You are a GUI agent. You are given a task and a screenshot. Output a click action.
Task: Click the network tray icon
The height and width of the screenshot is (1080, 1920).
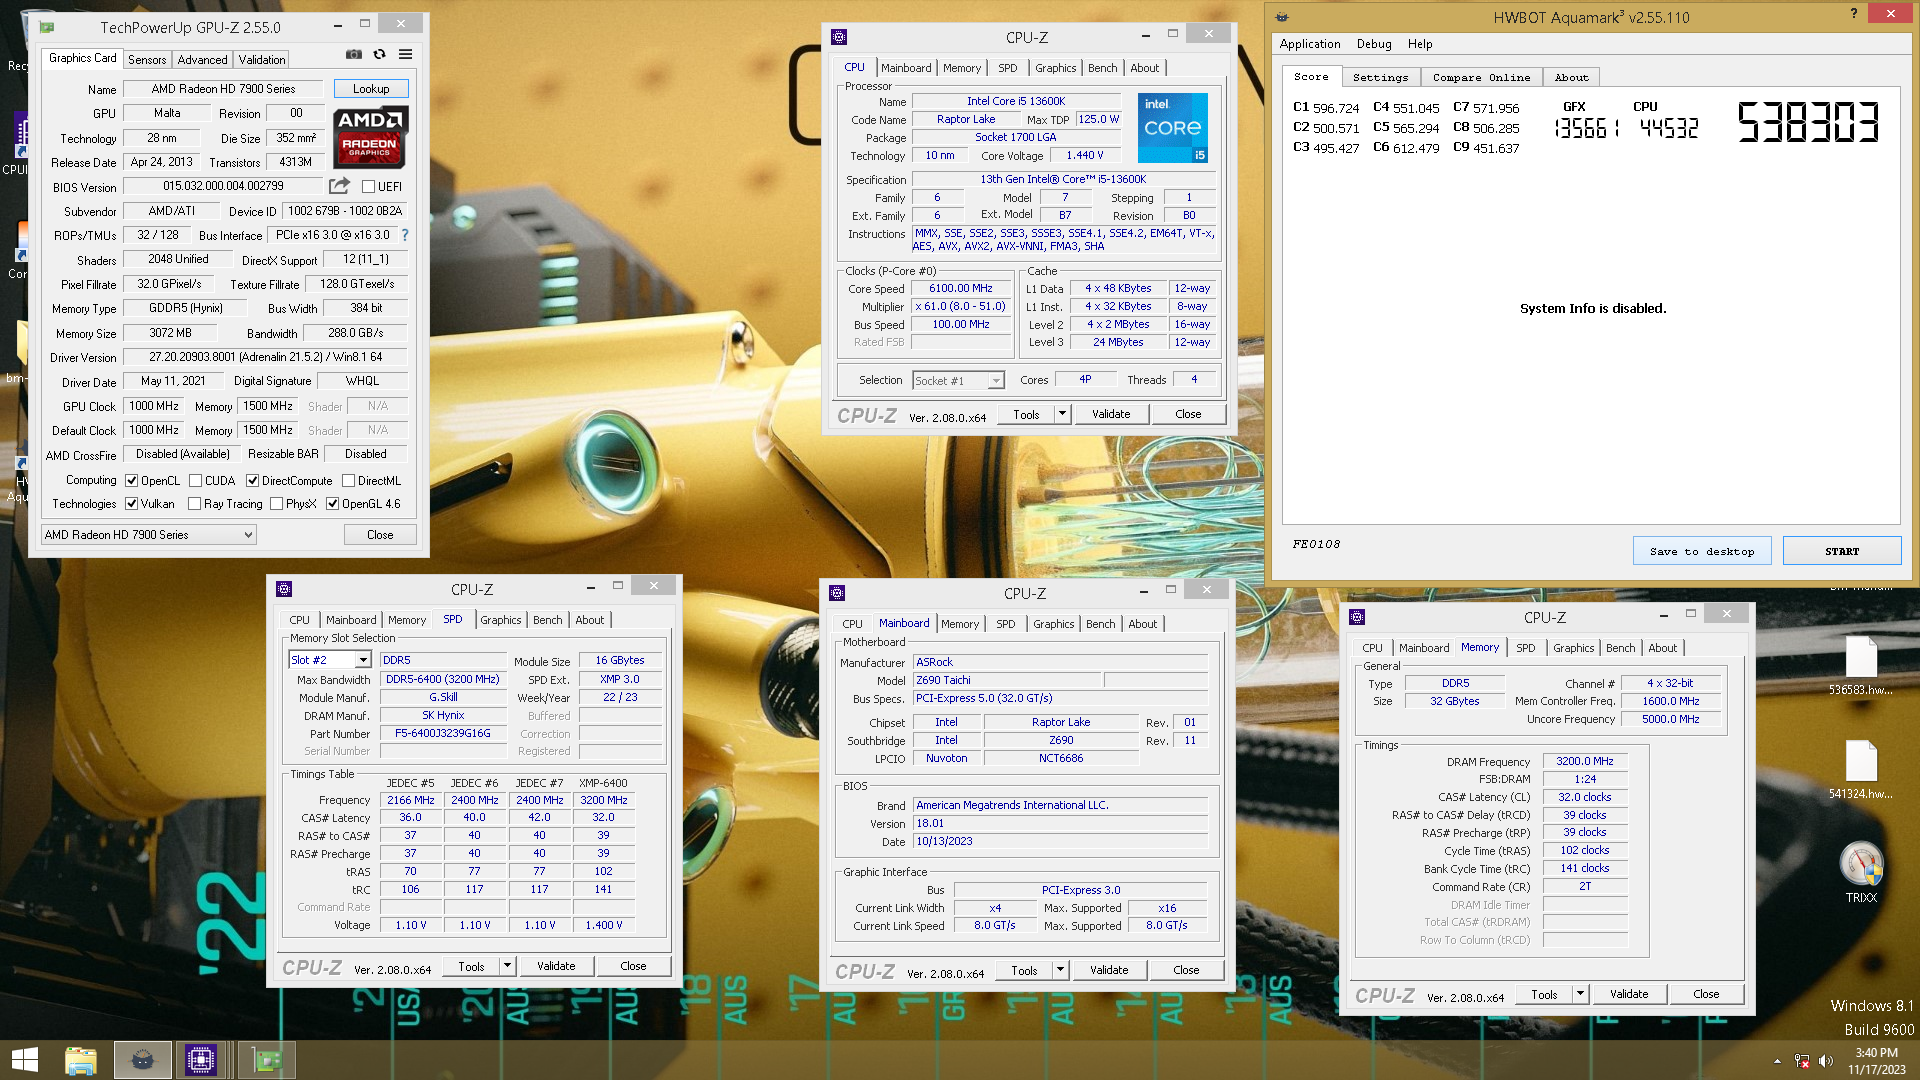point(1802,1061)
